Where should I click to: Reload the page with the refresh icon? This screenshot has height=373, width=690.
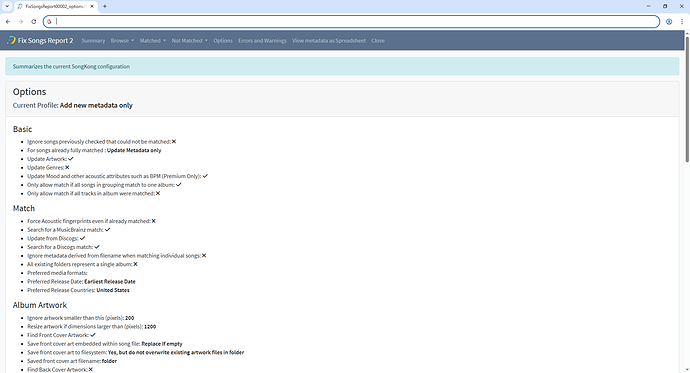(33, 22)
